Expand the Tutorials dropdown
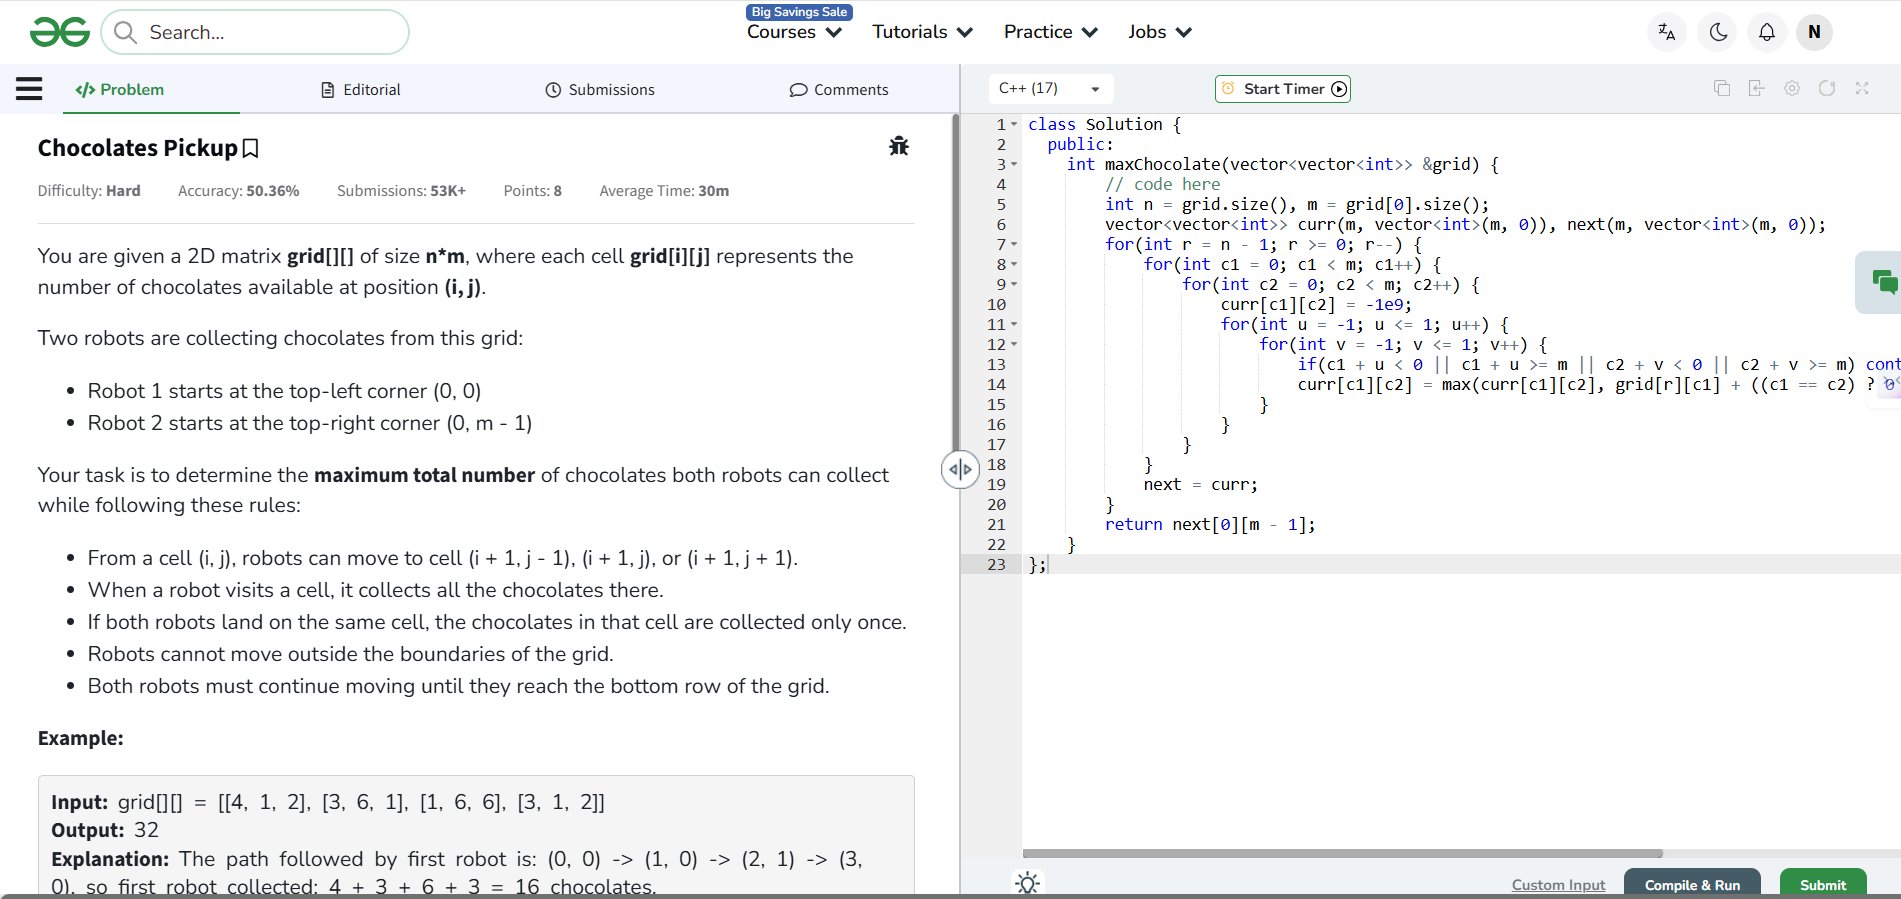 pos(922,32)
